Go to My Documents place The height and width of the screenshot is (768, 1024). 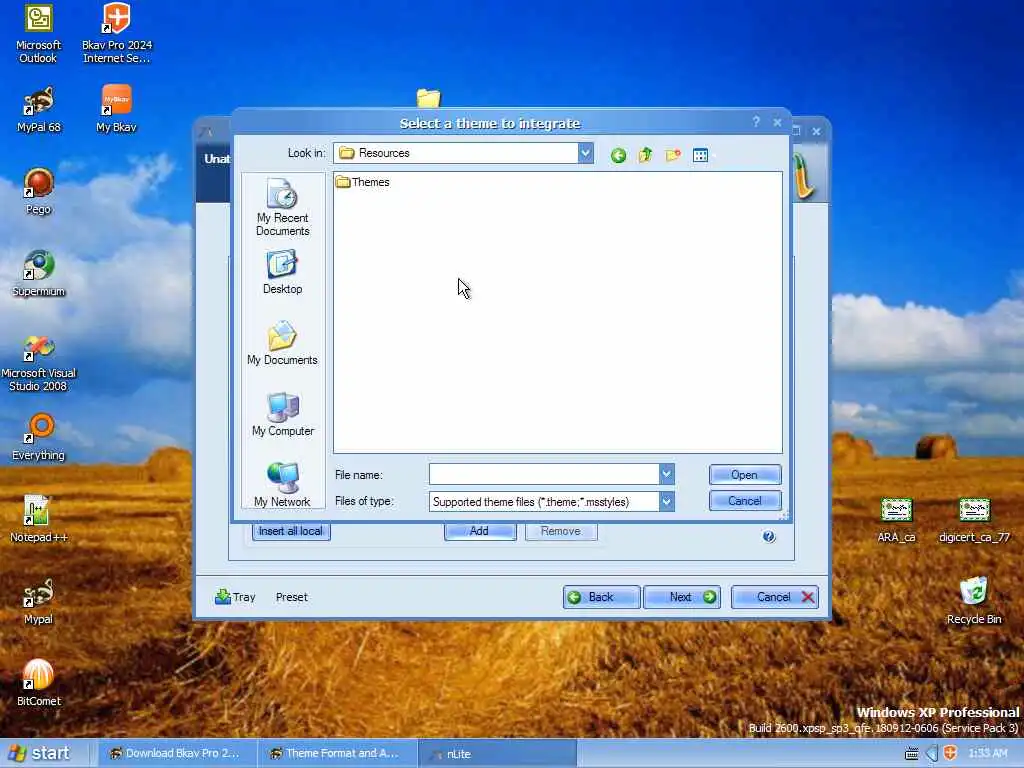click(x=282, y=344)
